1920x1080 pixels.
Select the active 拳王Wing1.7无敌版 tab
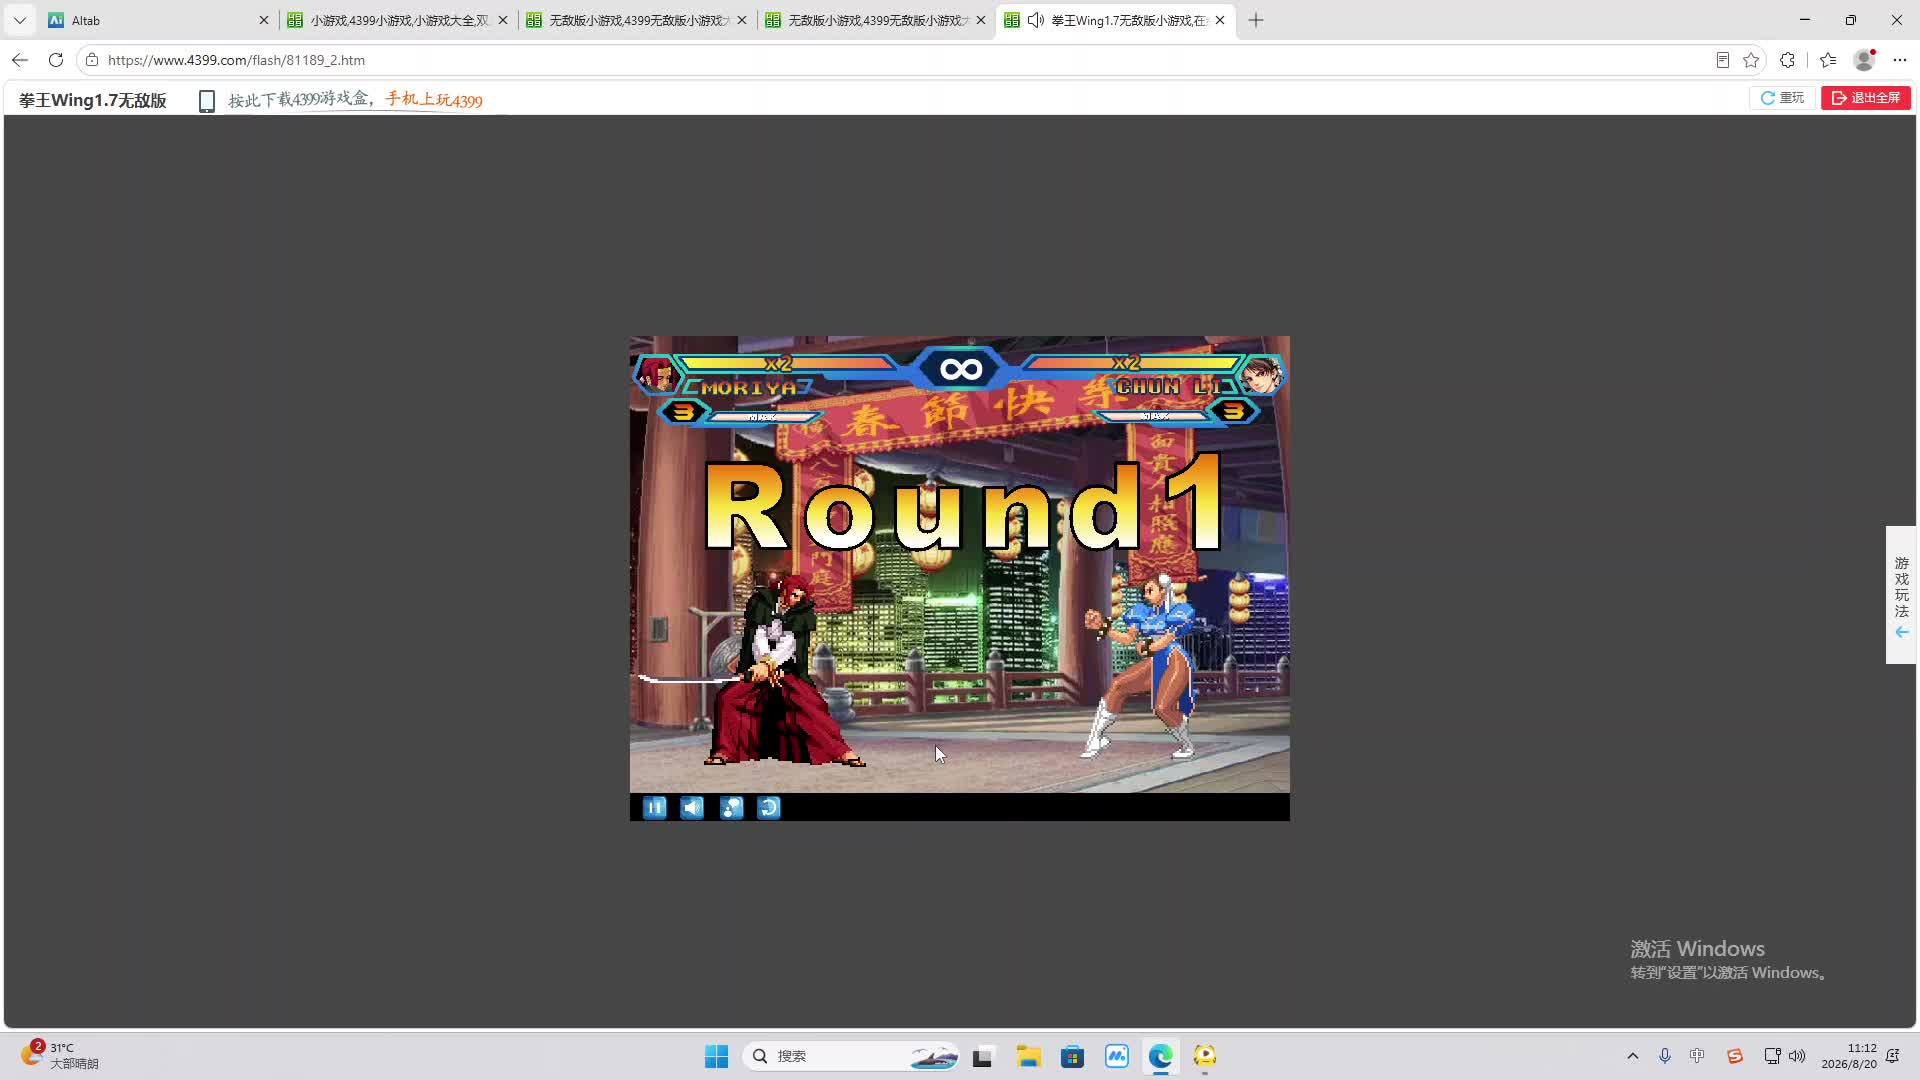[1115, 20]
